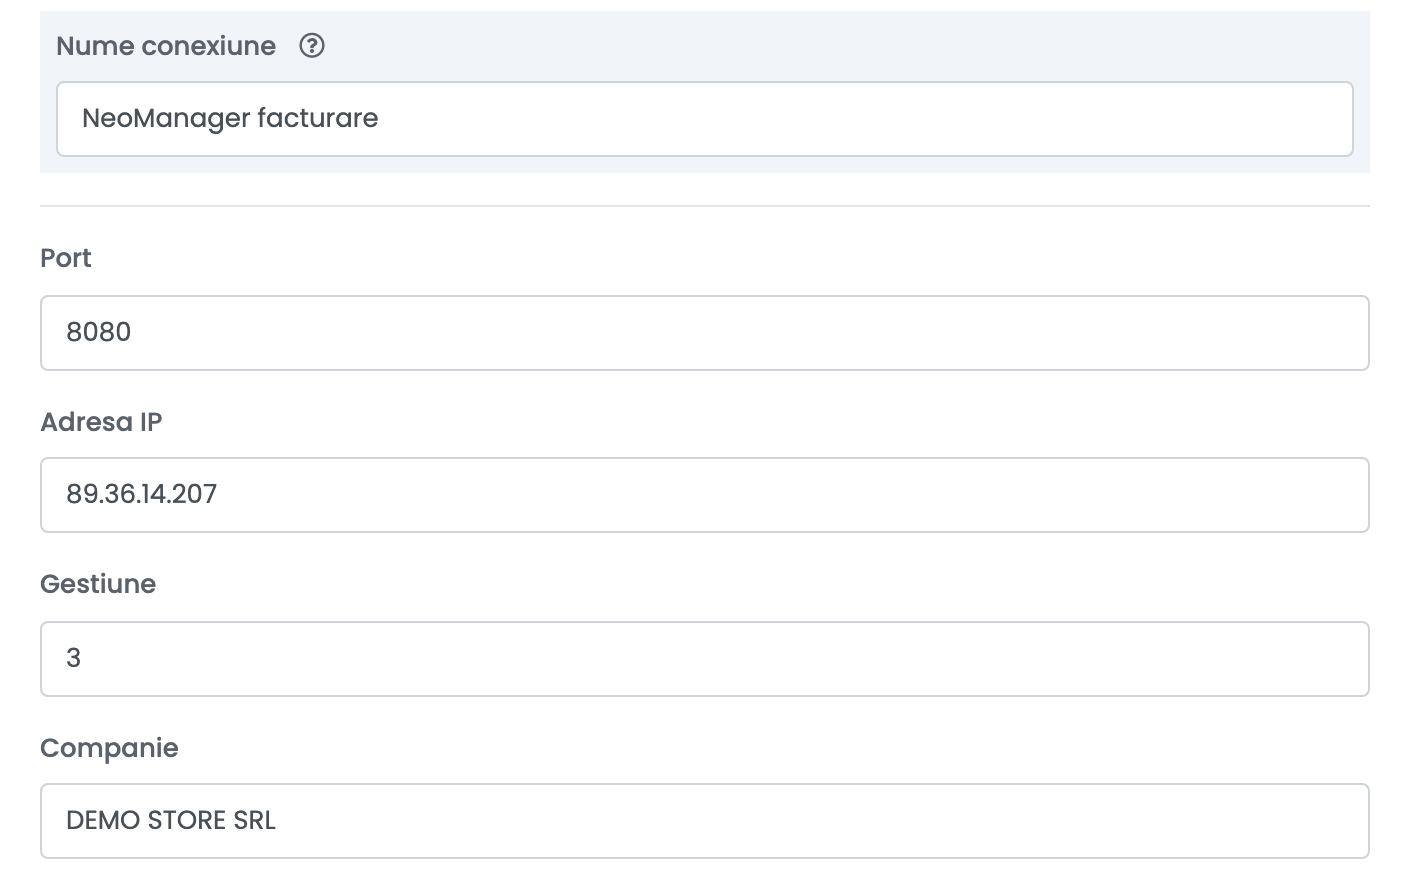1410x880 pixels.
Task: Click into the Port input field
Action: [705, 333]
